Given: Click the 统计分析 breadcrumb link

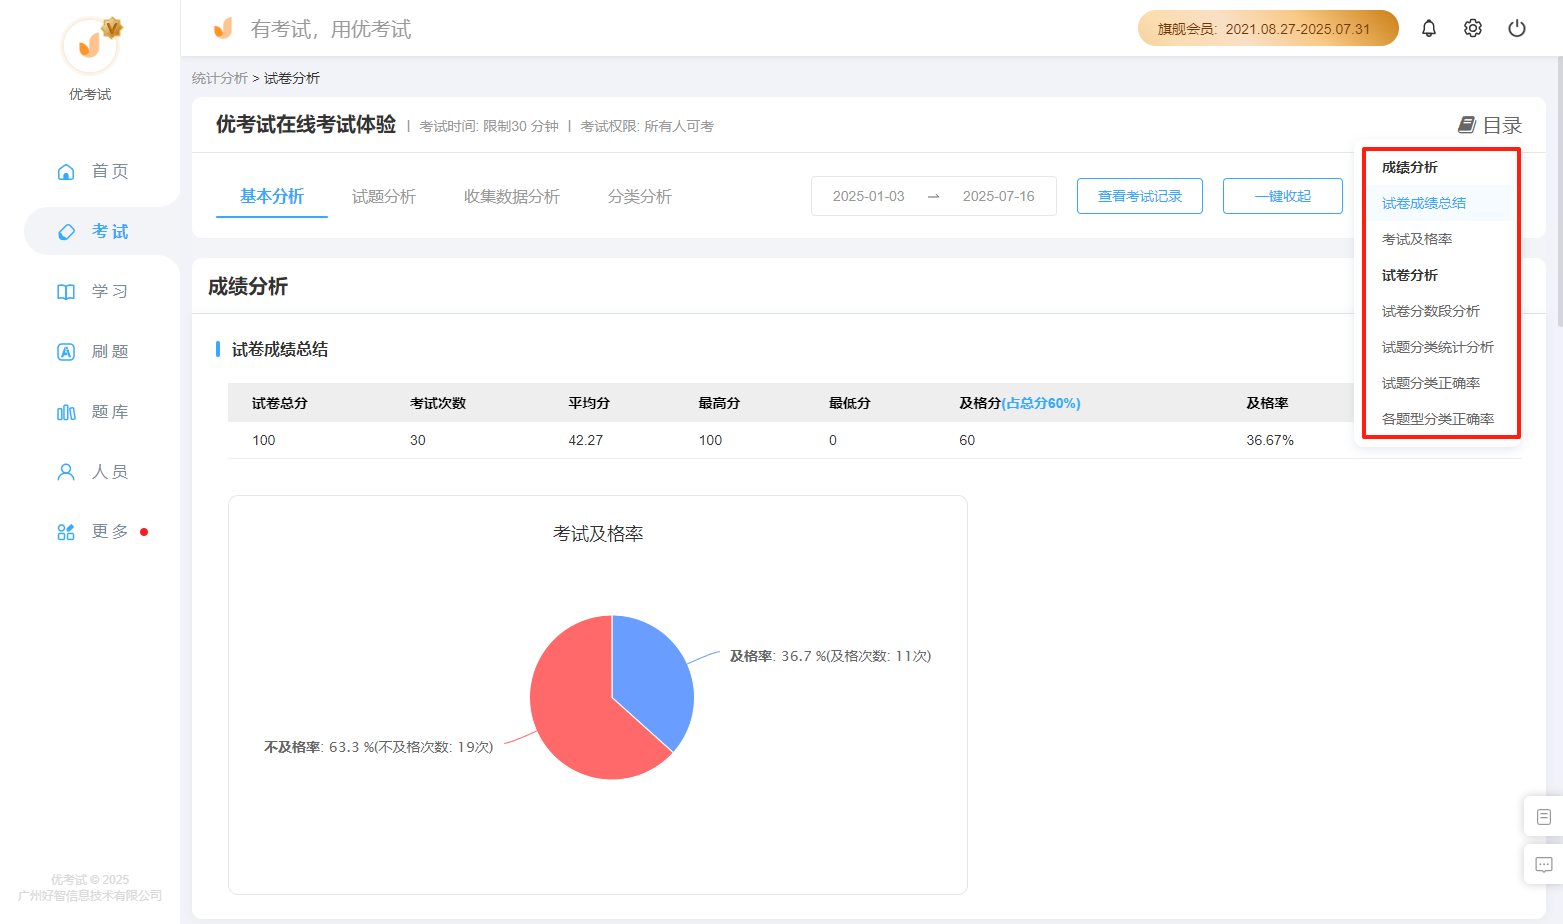Looking at the screenshot, I should tap(220, 78).
